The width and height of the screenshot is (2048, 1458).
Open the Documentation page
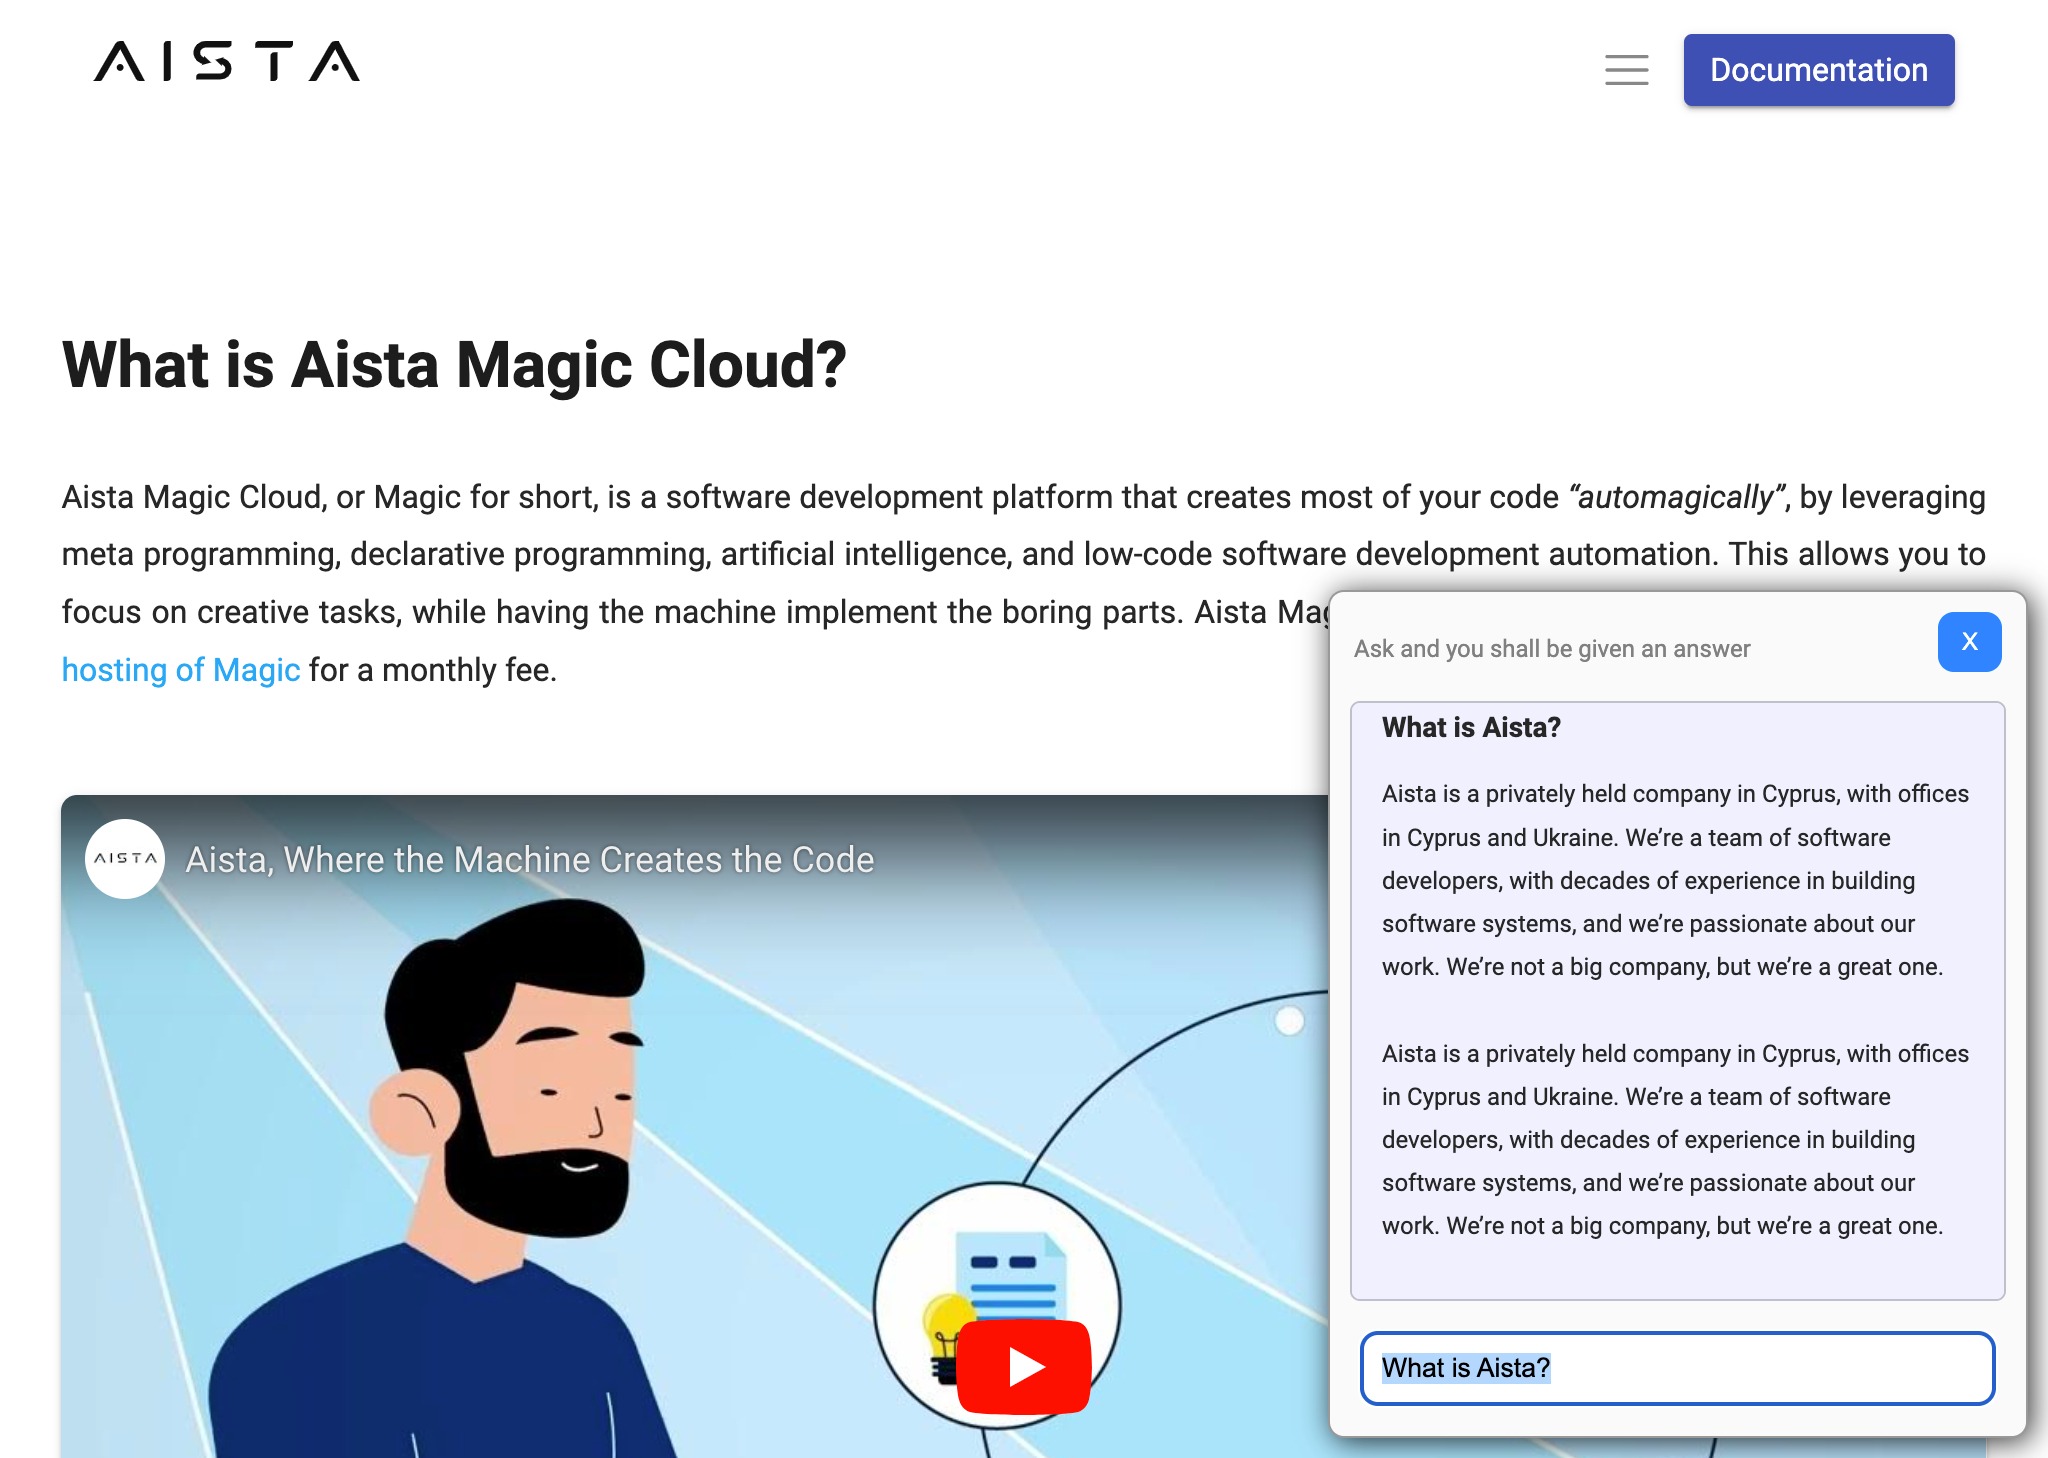pyautogui.click(x=1818, y=70)
